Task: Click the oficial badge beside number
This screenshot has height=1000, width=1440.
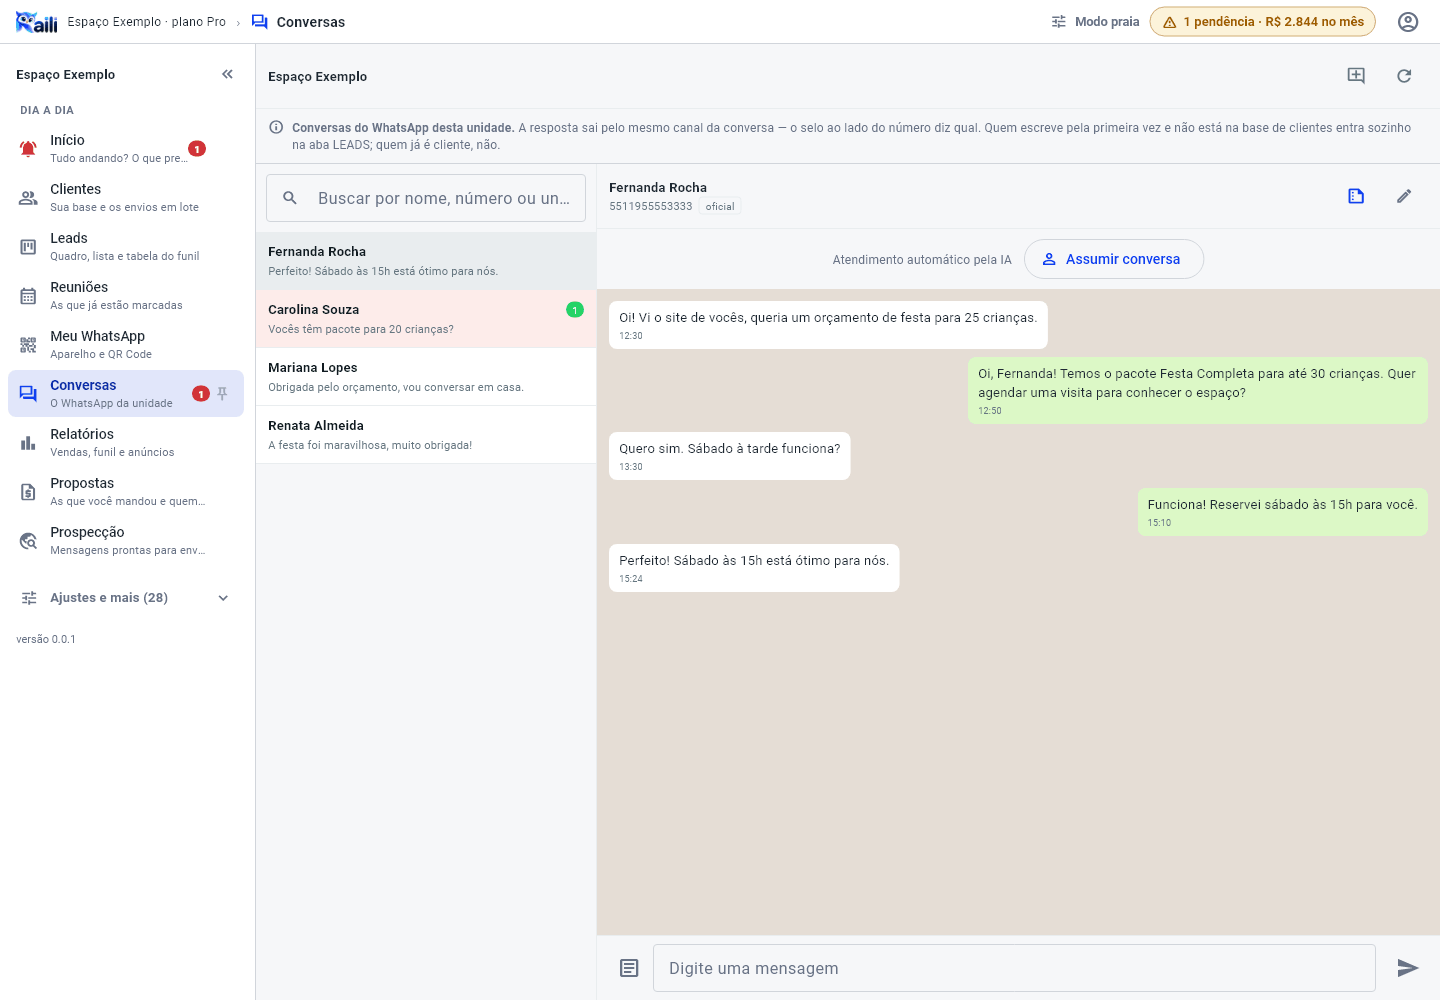Action: click(720, 207)
